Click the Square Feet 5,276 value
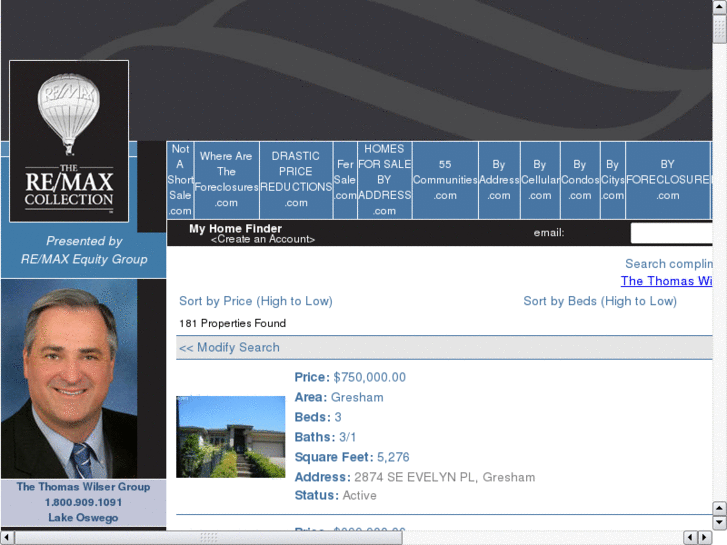The width and height of the screenshot is (727, 545). (x=393, y=457)
